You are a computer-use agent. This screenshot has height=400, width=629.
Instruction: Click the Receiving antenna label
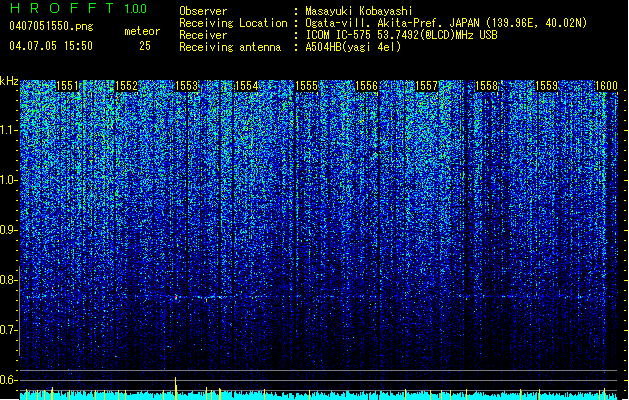[x=230, y=47]
